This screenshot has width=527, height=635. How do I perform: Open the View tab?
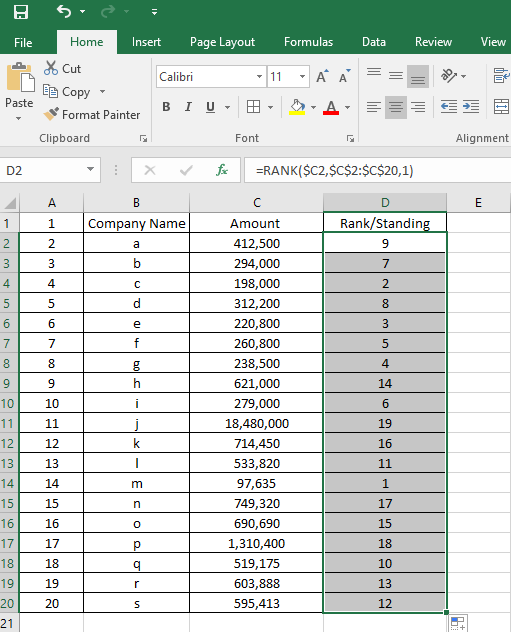(493, 42)
